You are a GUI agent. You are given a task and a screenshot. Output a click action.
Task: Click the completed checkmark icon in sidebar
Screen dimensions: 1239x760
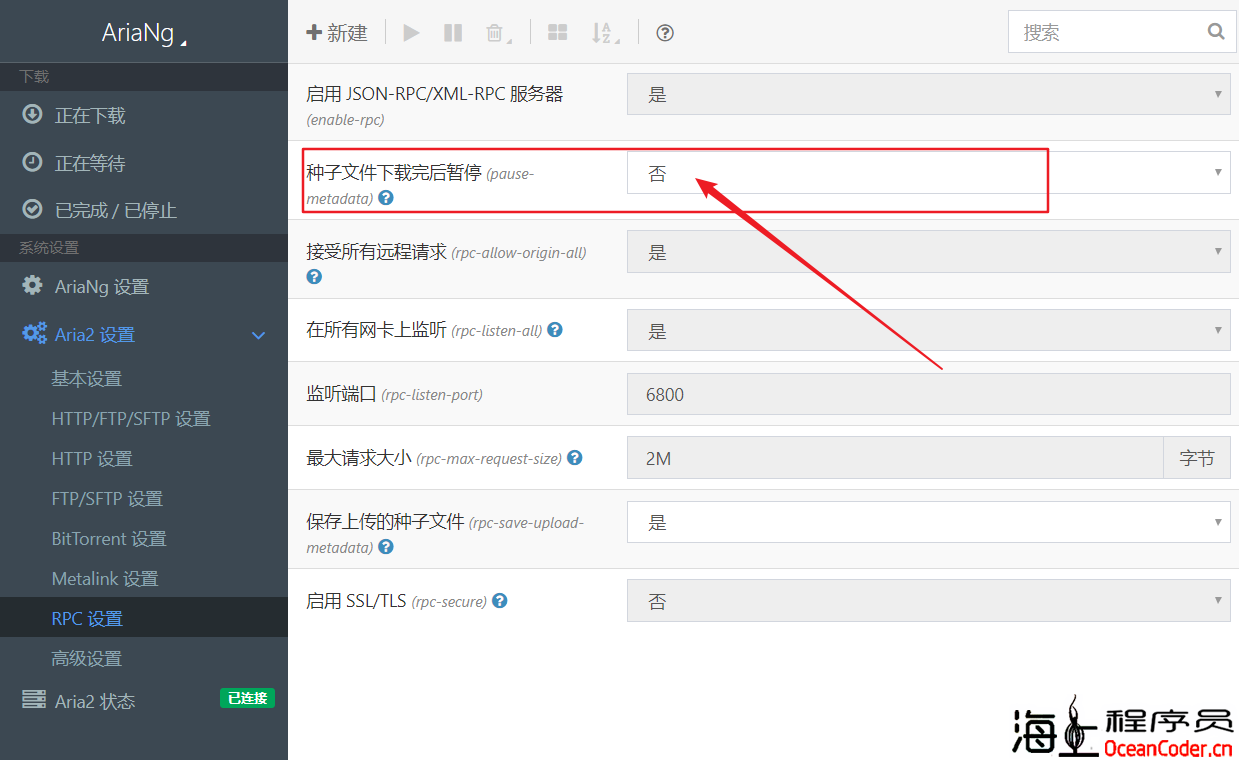pos(33,209)
